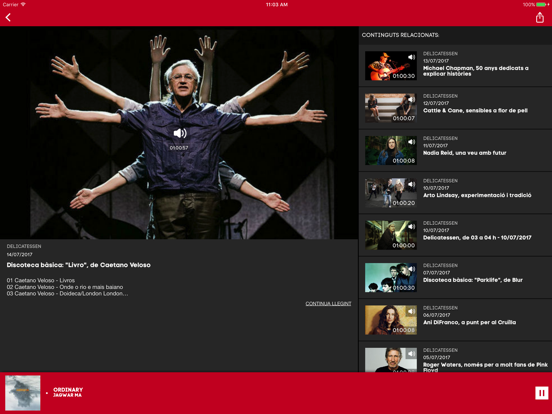The height and width of the screenshot is (414, 552).
Task: Click the Delicatessen label under main image
Action: (24, 246)
